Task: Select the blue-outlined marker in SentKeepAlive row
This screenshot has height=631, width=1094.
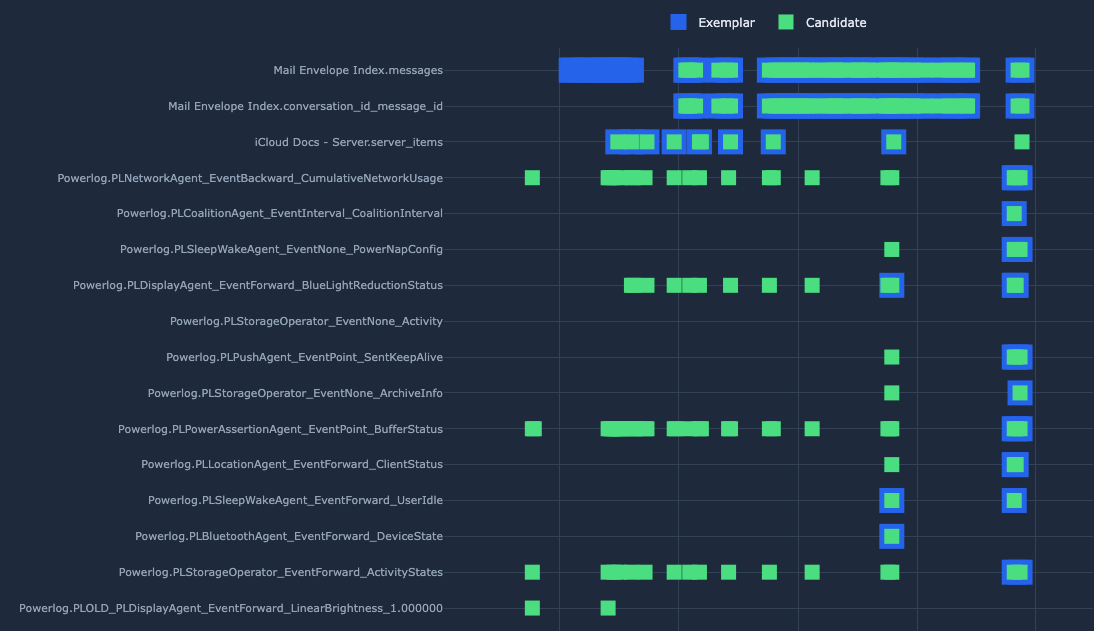Action: (1017, 357)
